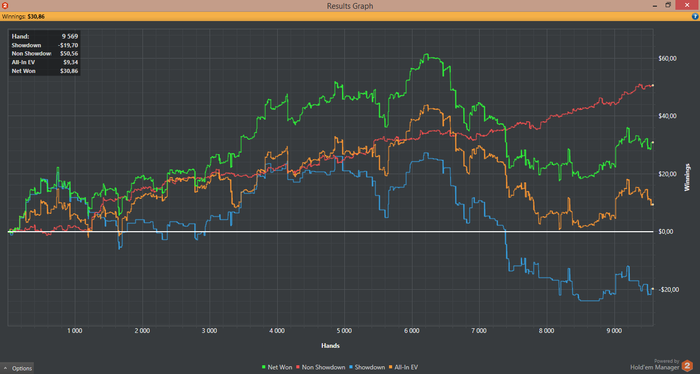This screenshot has width=700, height=374.
Task: Click the Results Graph window title
Action: pos(350,6)
